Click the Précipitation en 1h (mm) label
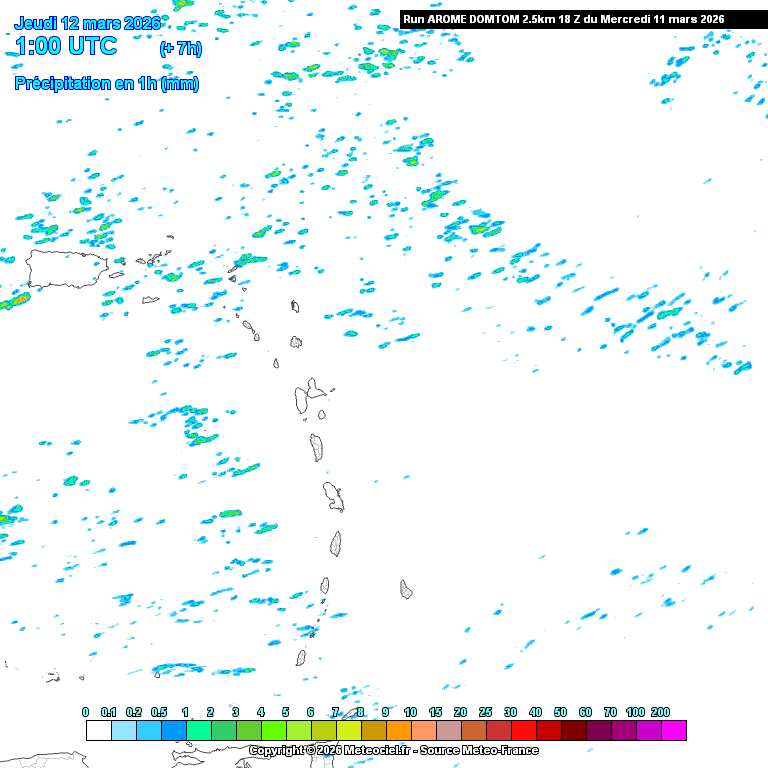Viewport: 768px width, 768px height. coord(106,84)
